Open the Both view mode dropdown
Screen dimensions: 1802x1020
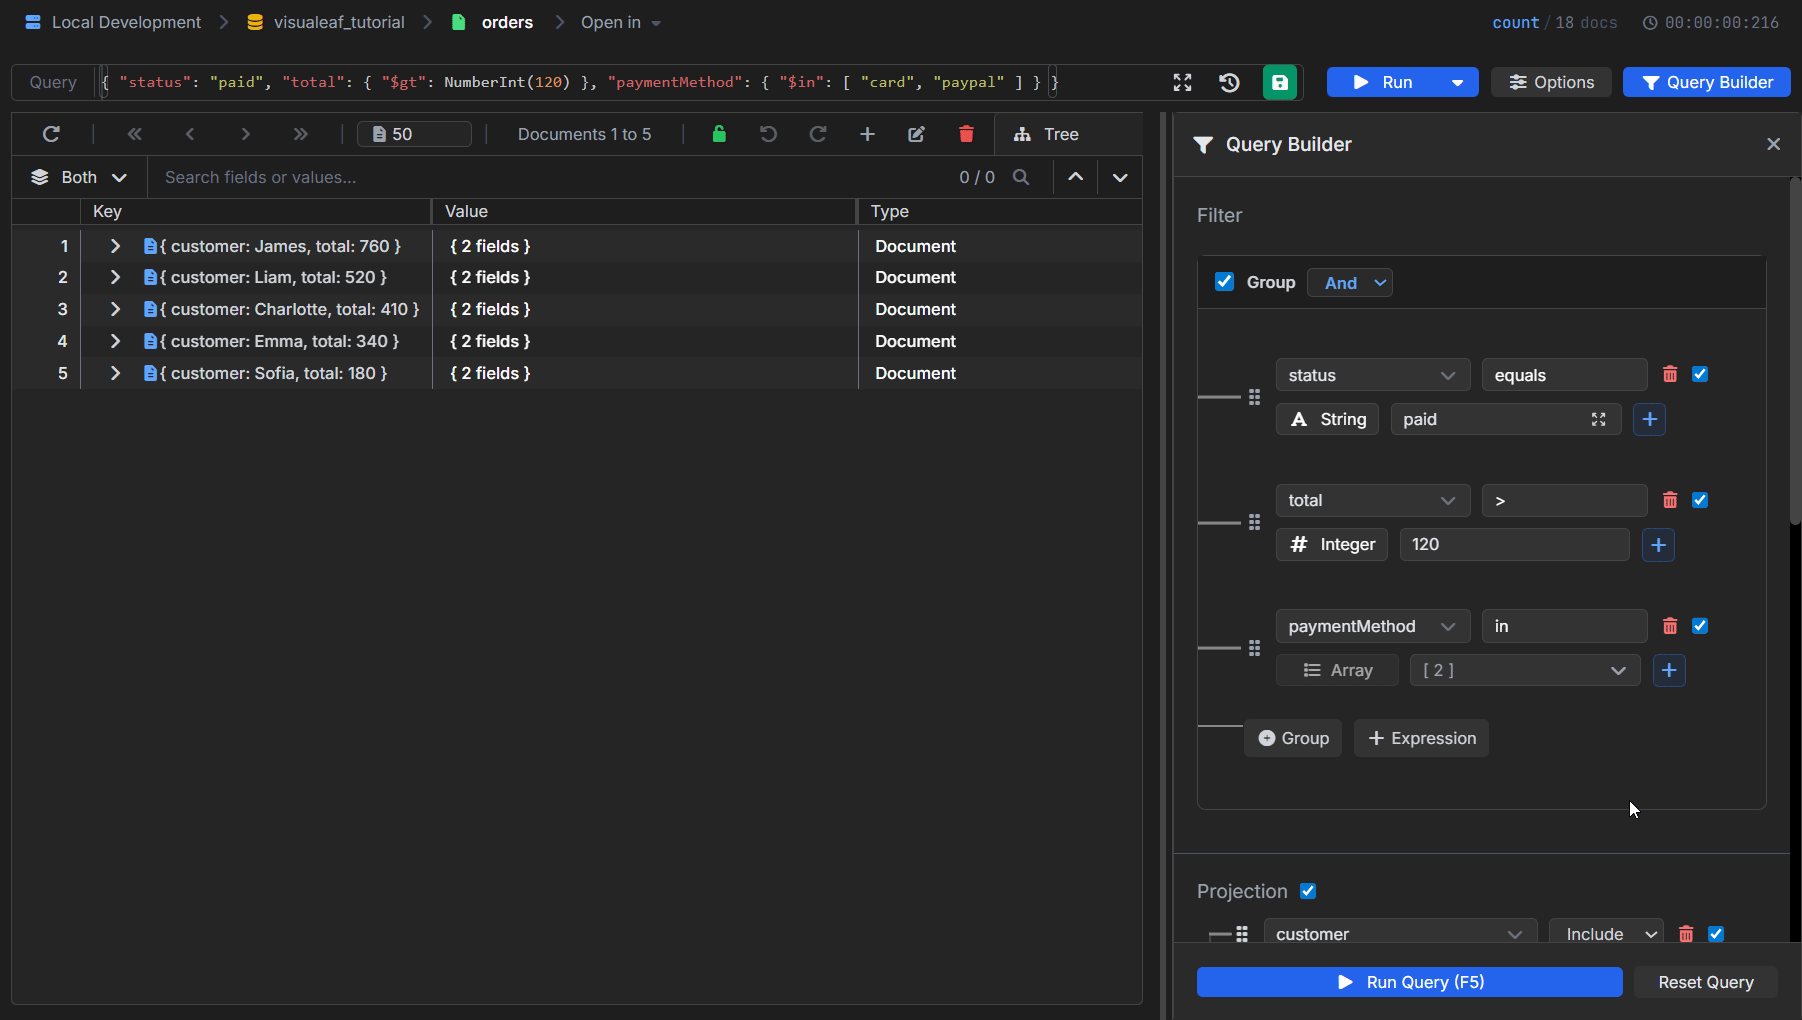click(x=79, y=177)
